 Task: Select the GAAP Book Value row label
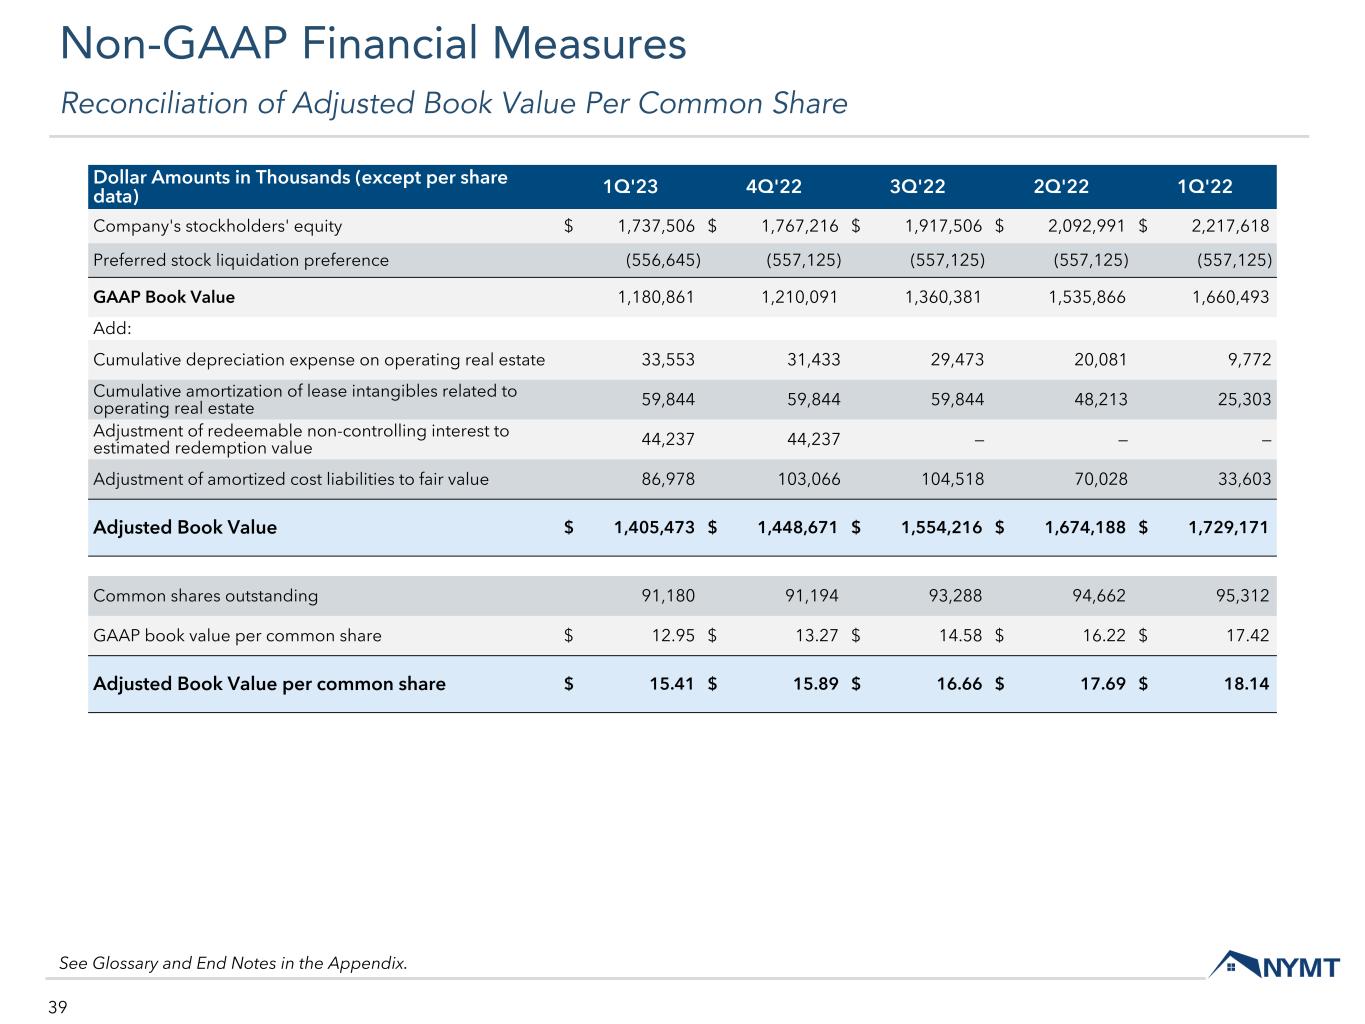pos(164,297)
